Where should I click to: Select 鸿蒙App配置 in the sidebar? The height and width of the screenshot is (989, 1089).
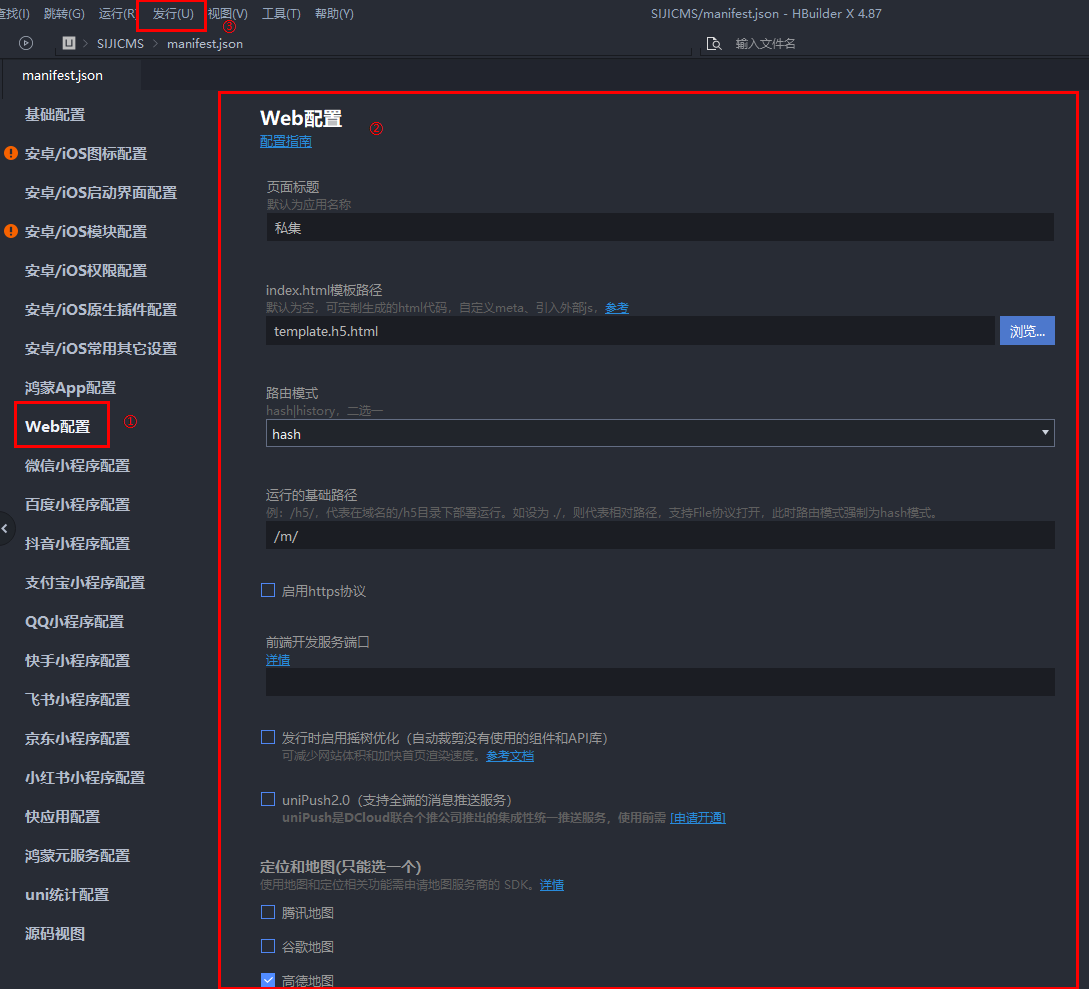pyautogui.click(x=70, y=388)
